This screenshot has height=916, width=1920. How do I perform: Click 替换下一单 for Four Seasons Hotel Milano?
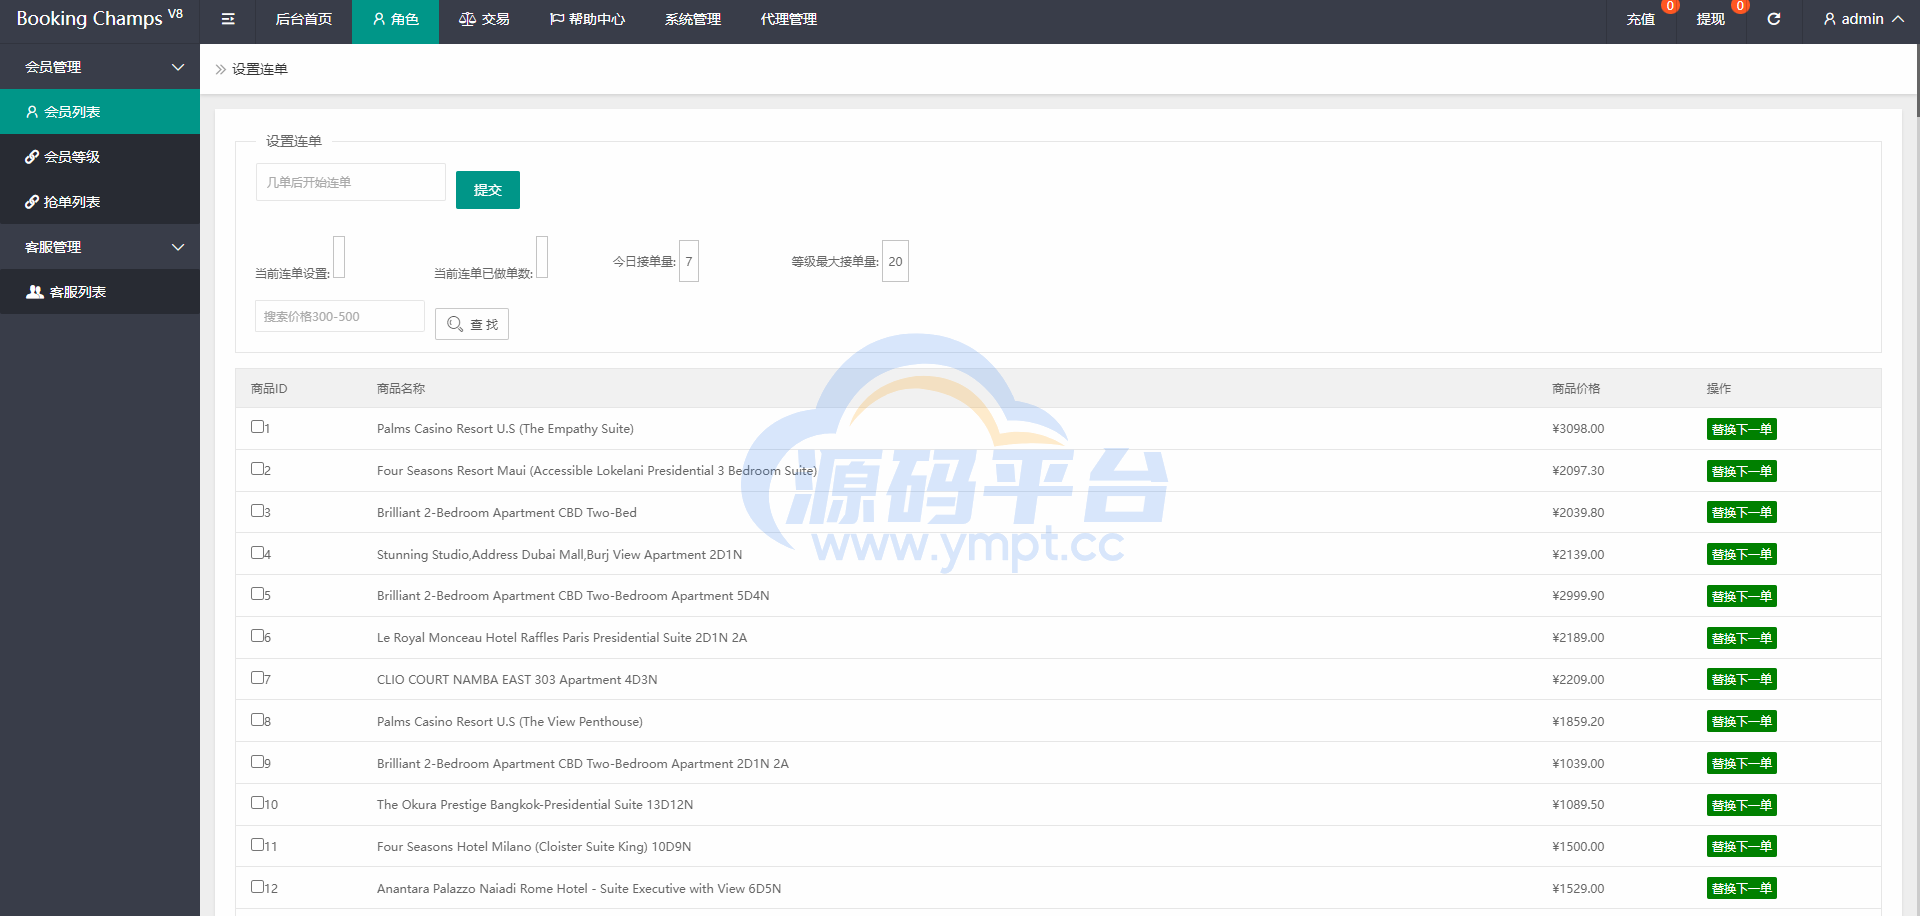coord(1742,846)
